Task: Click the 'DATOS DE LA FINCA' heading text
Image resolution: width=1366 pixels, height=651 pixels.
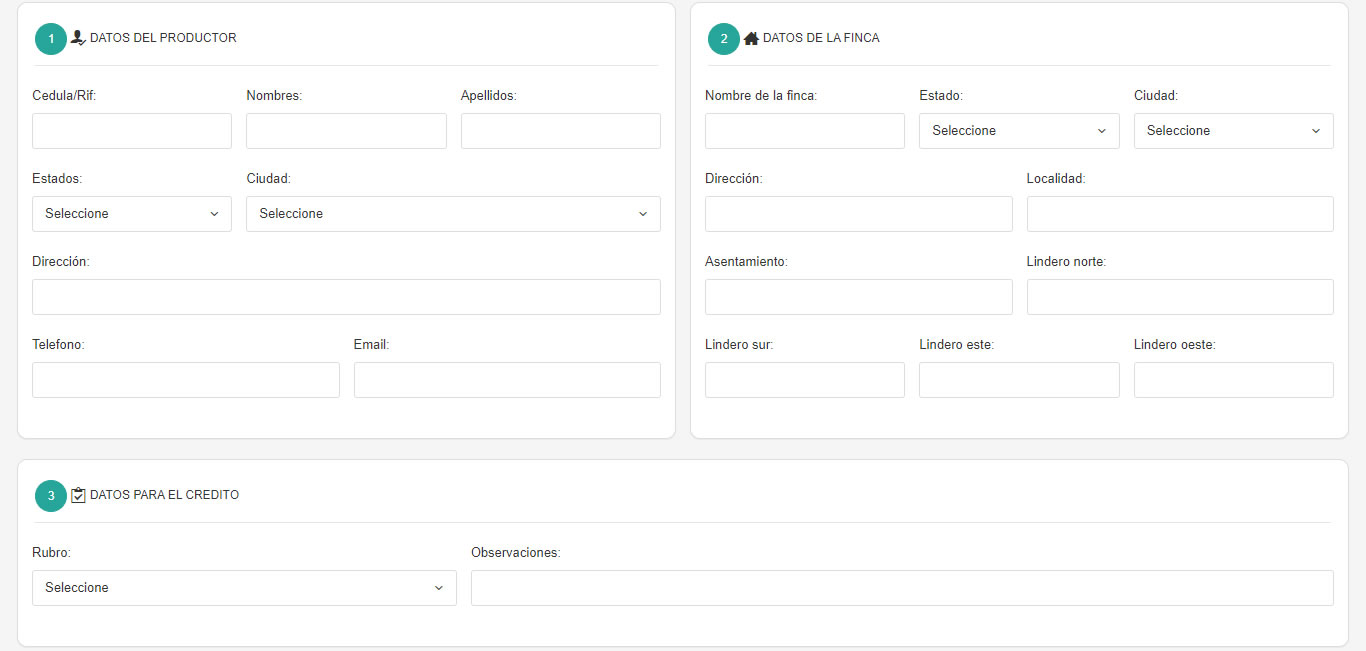Action: [x=821, y=38]
